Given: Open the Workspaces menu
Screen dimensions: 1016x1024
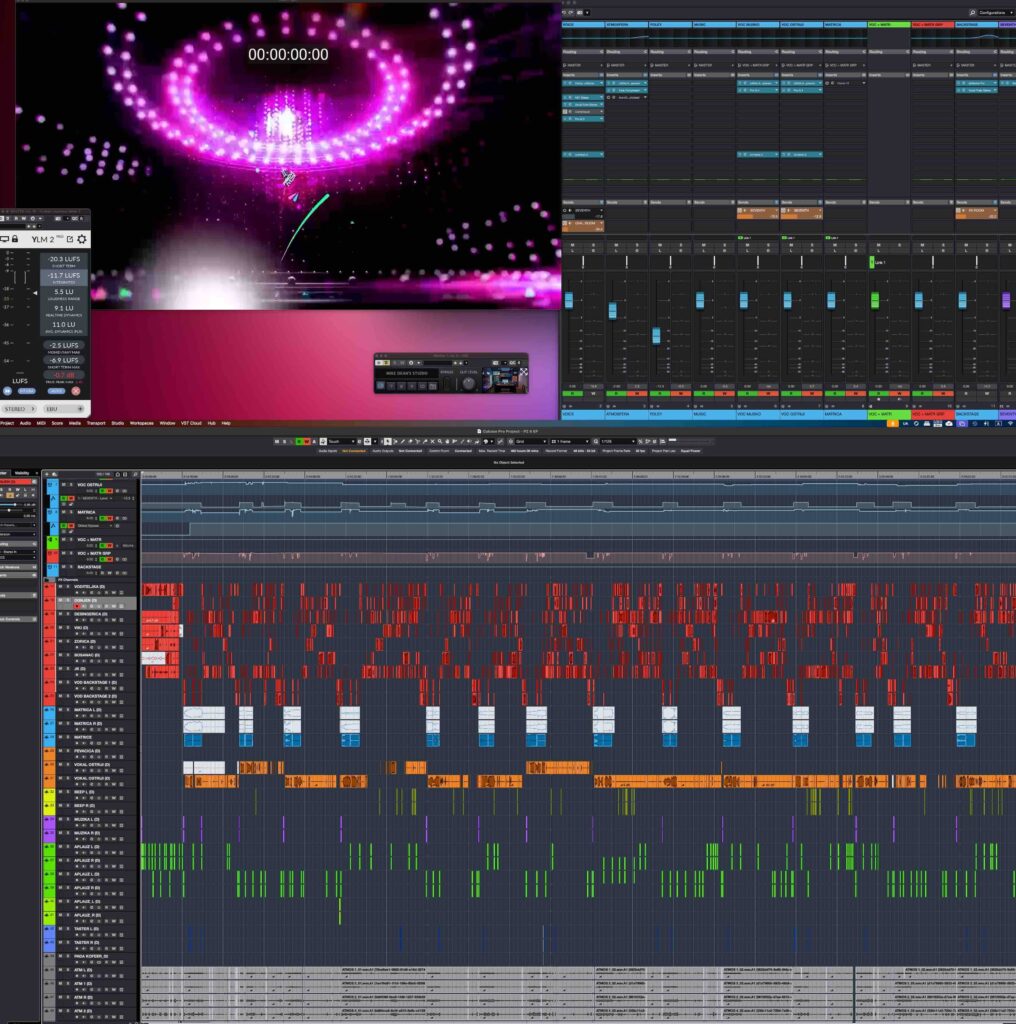Looking at the screenshot, I should coord(141,423).
